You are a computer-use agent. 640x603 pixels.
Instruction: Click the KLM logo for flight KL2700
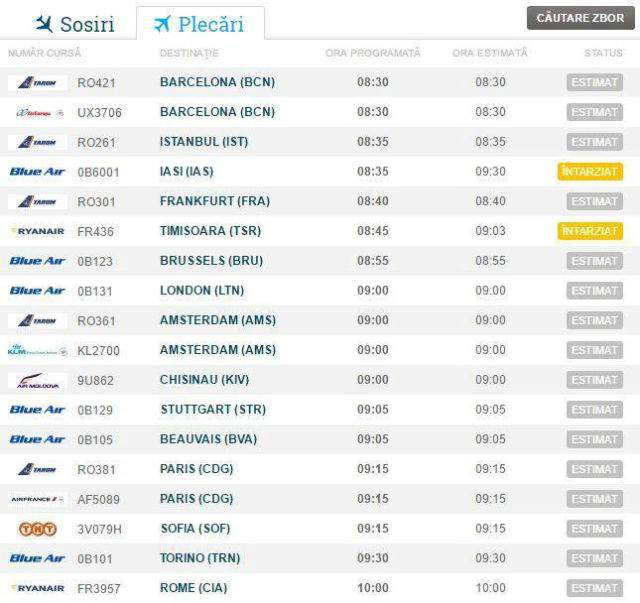pyautogui.click(x=37, y=350)
